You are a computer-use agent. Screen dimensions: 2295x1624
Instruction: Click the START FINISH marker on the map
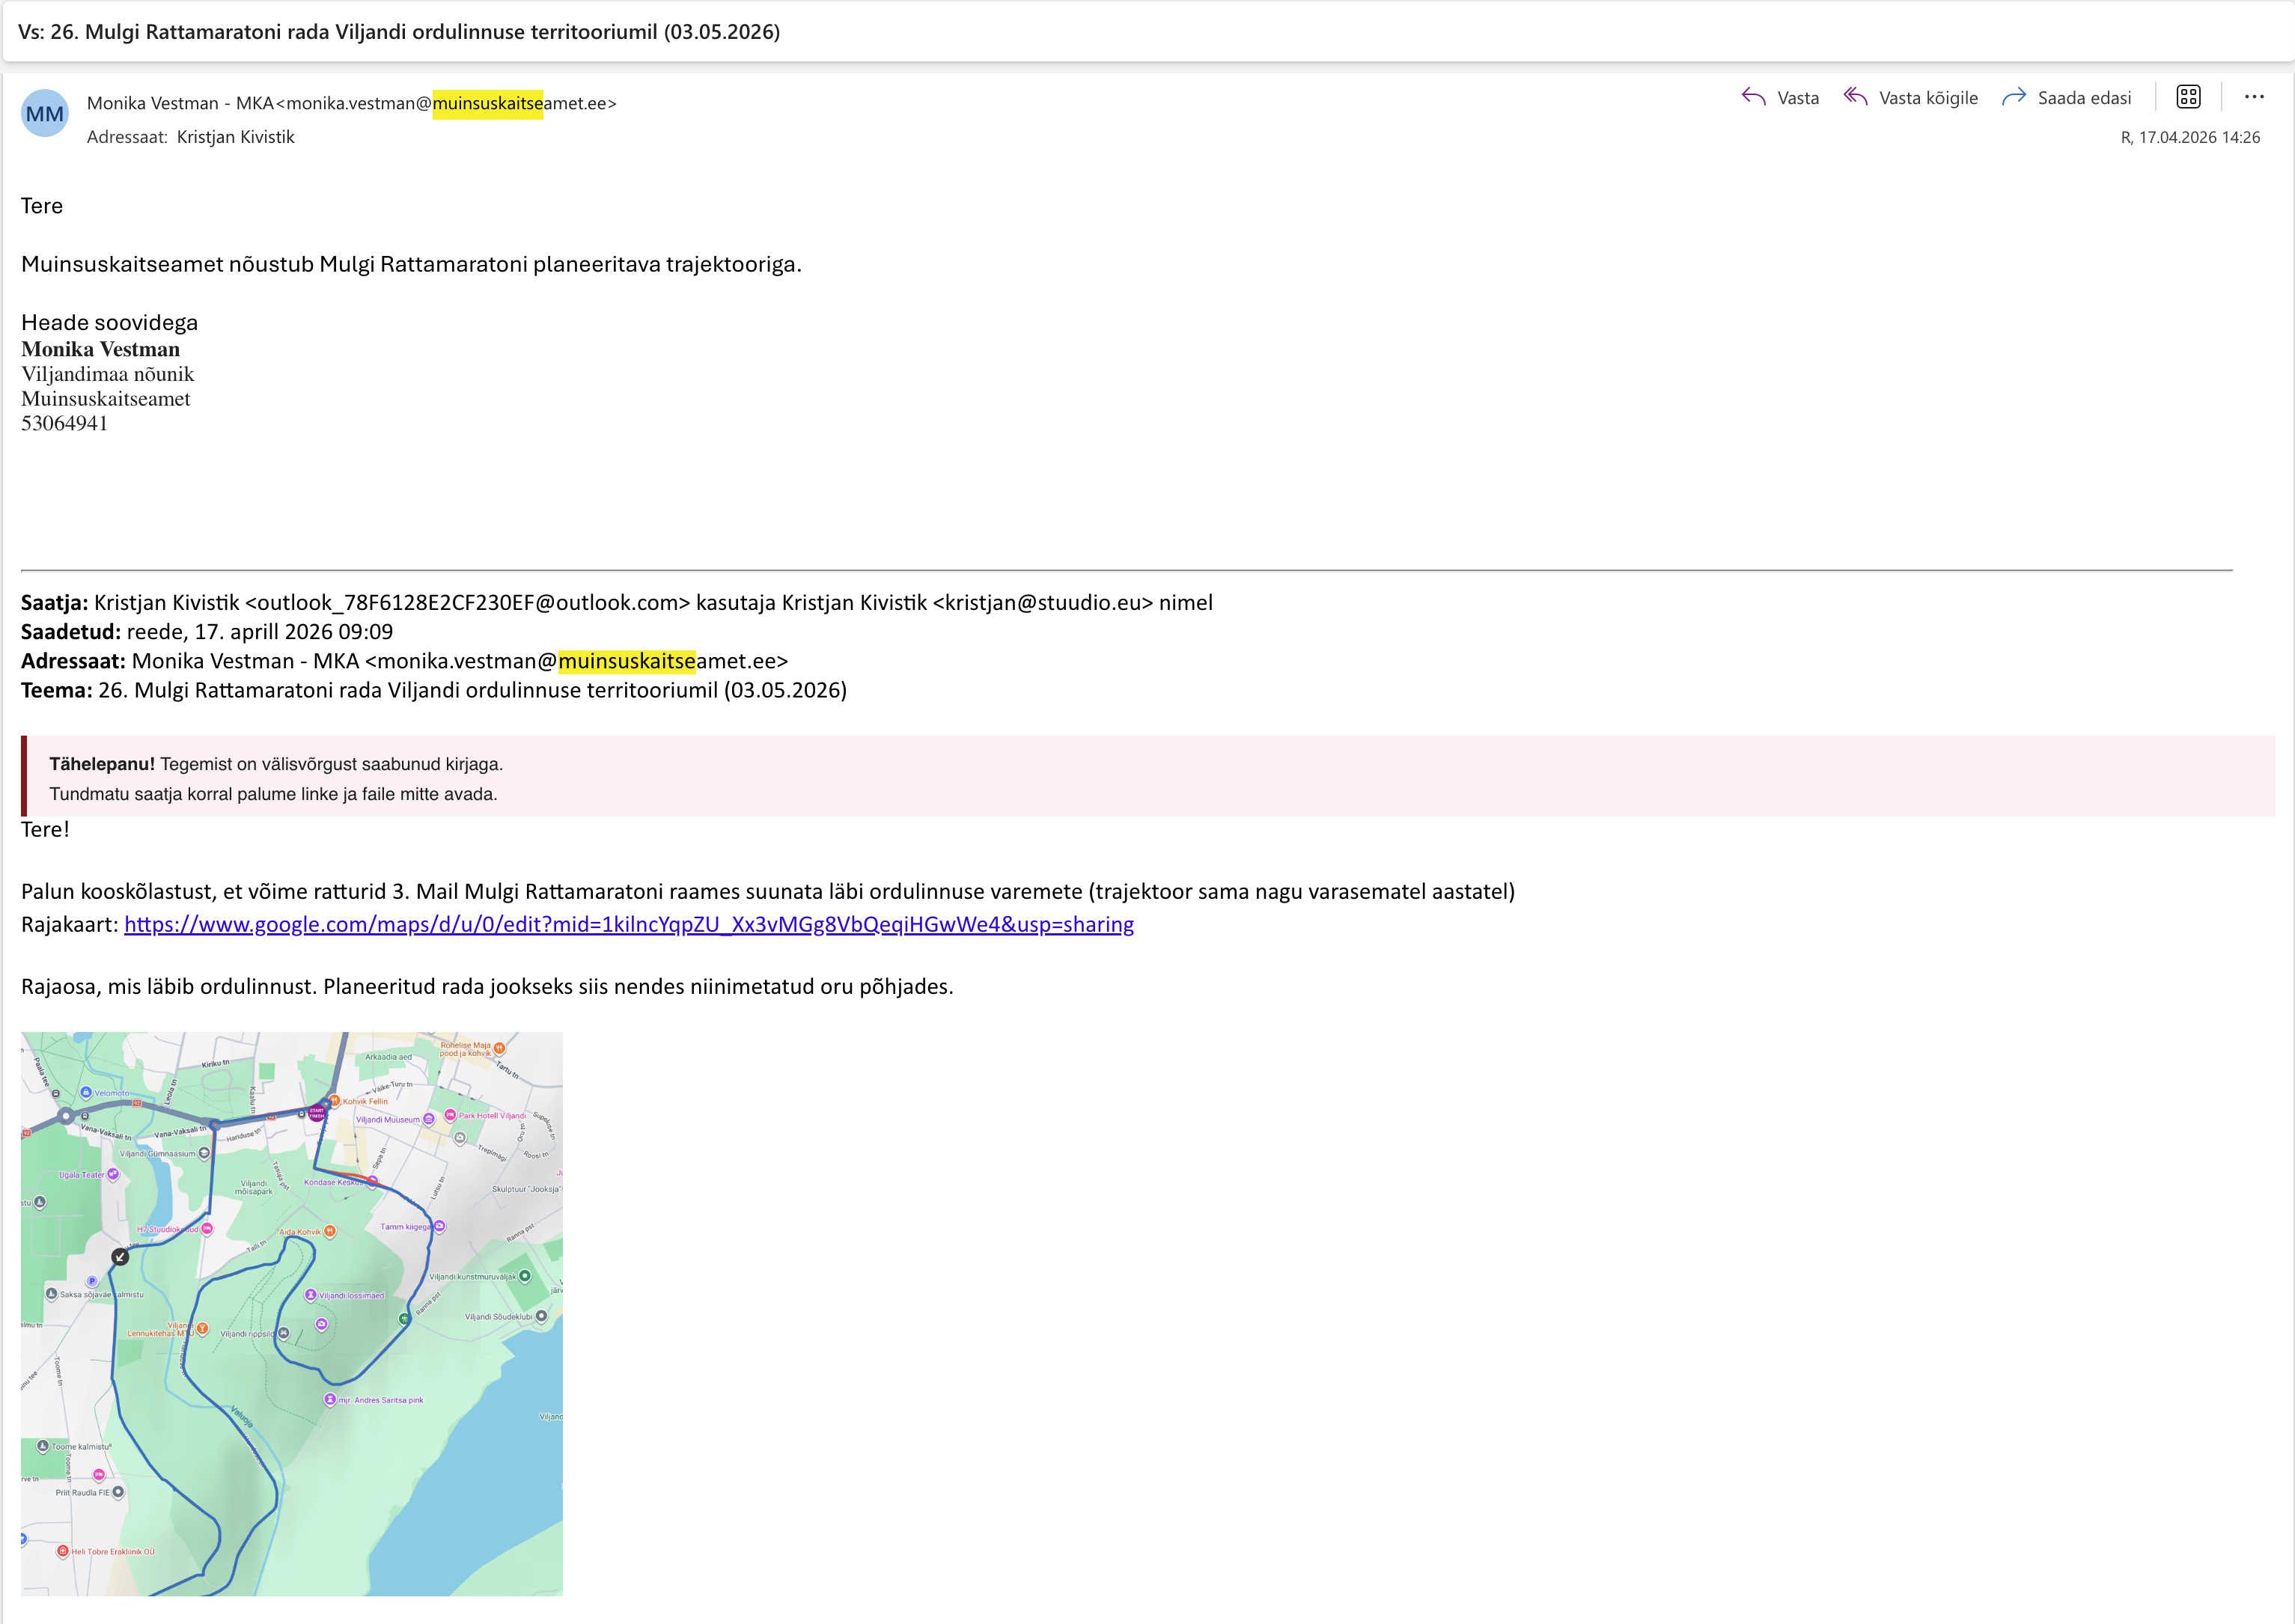(317, 1113)
